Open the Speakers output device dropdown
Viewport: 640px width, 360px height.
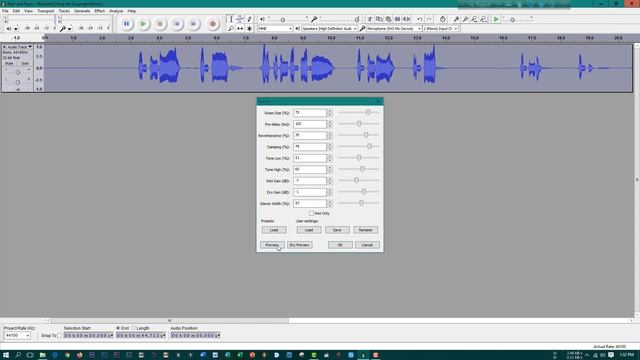[329, 29]
